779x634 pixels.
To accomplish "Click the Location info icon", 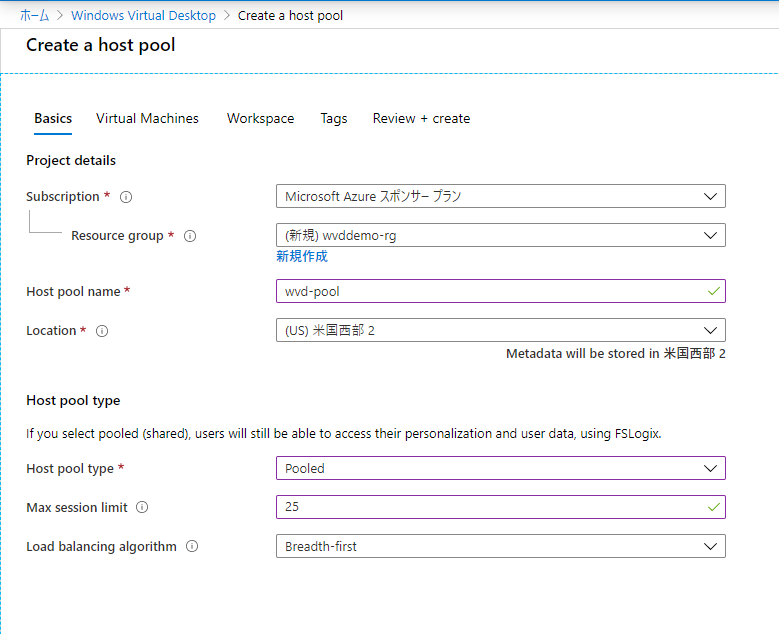I will point(101,331).
